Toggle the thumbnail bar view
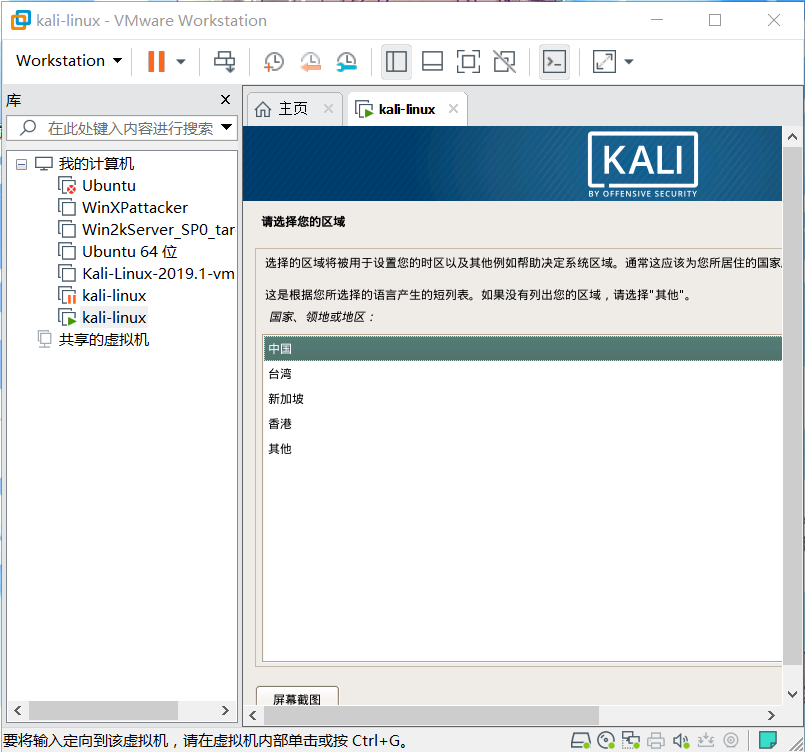The height and width of the screenshot is (752, 805). click(432, 62)
